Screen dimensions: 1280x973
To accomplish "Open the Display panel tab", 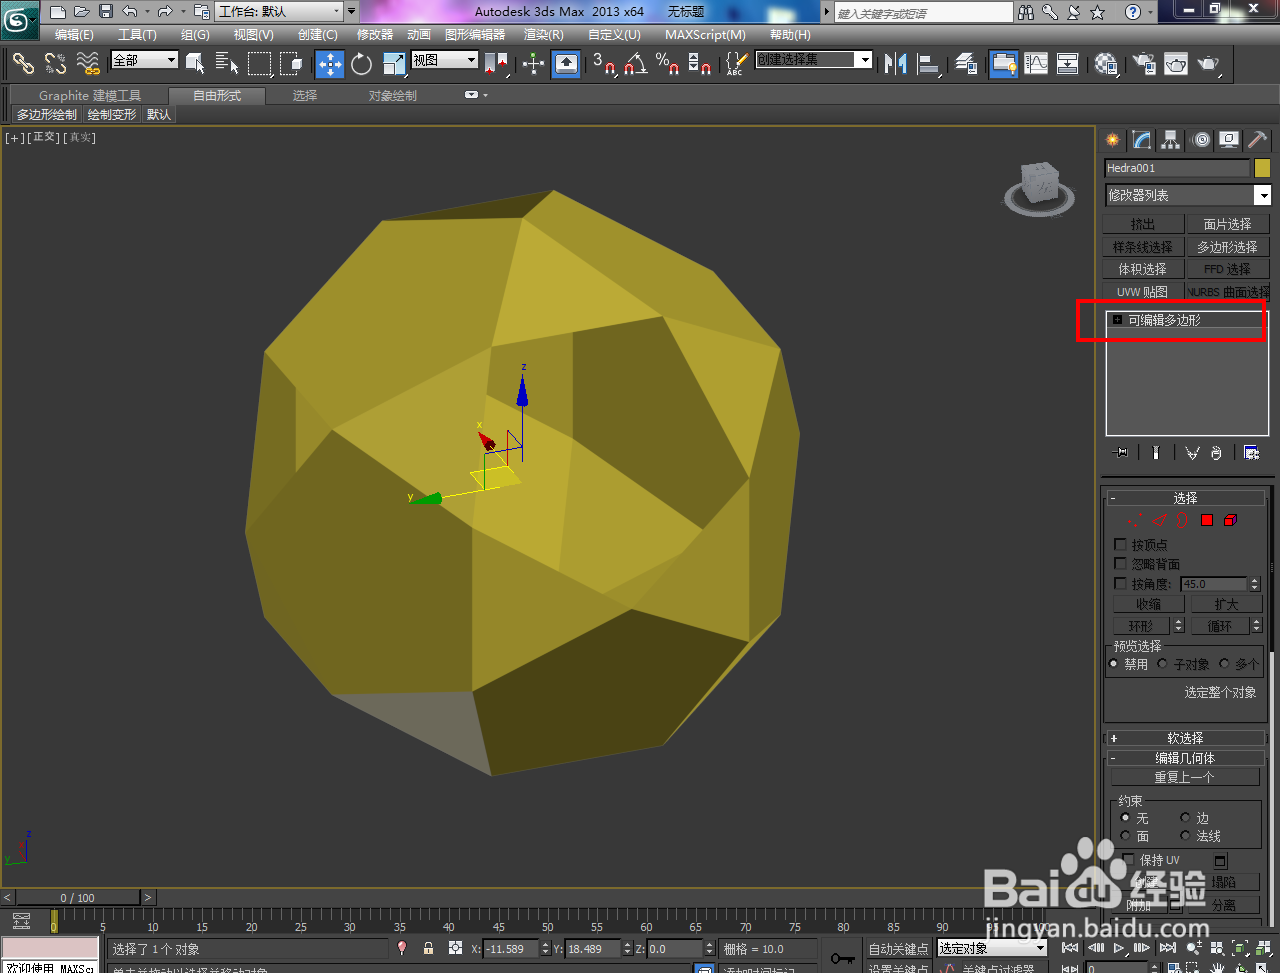I will (1229, 140).
